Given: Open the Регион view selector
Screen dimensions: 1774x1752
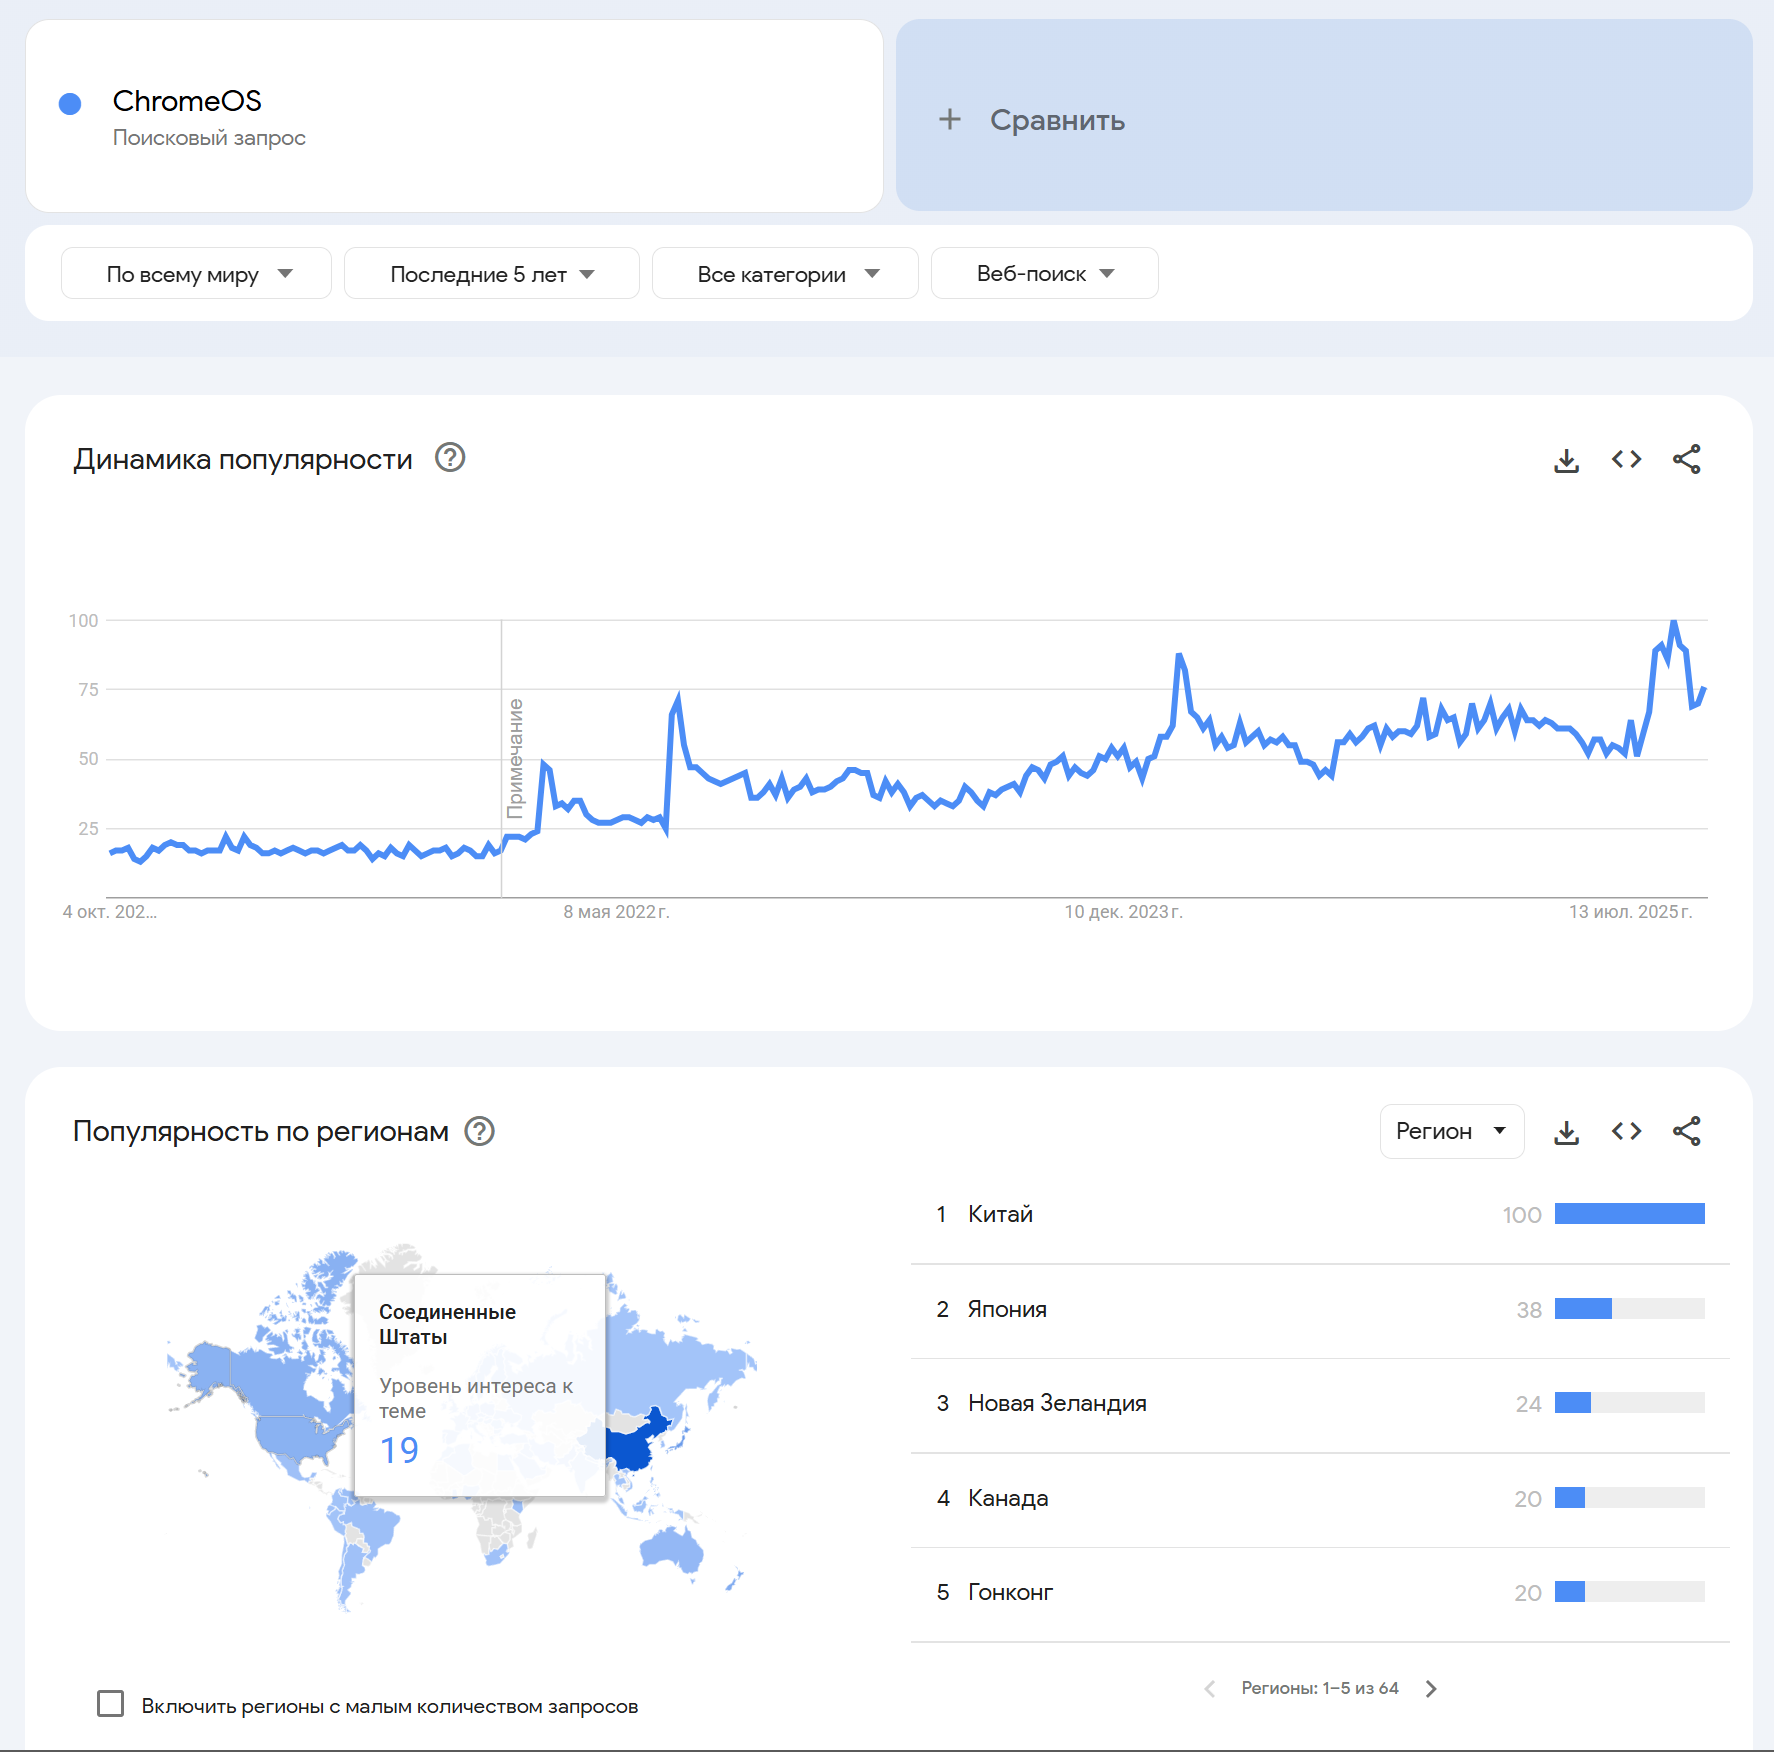Looking at the screenshot, I should [1451, 1132].
